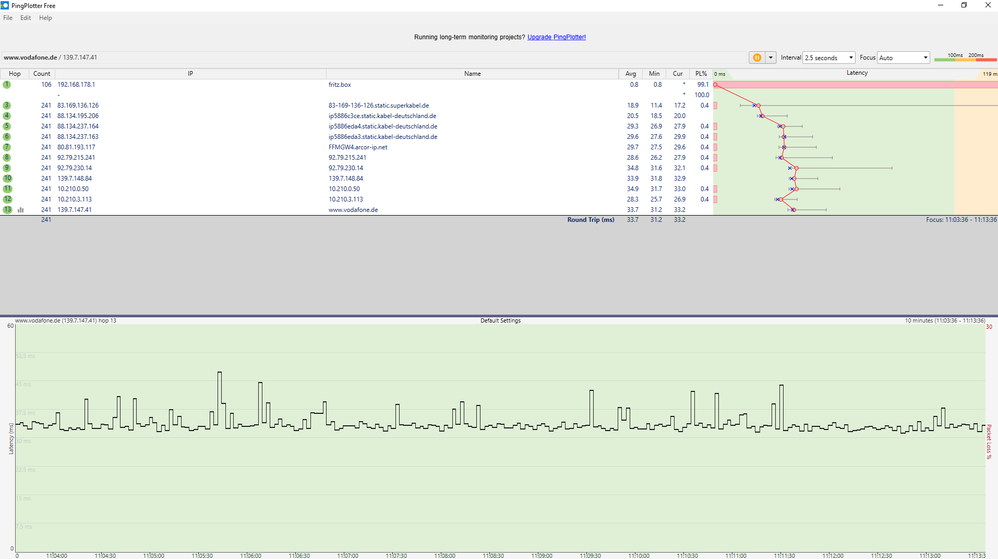Select hop 8 green circle icon
Screen dimensions: 998x559
point(7,157)
